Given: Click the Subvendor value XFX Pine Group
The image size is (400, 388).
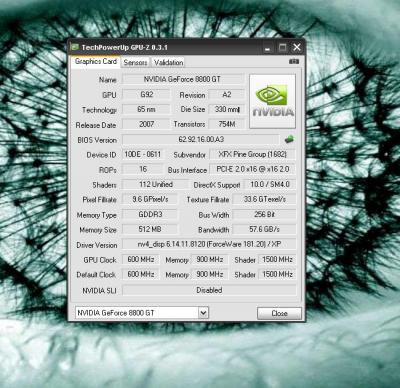Looking at the screenshot, I should click(x=252, y=154).
